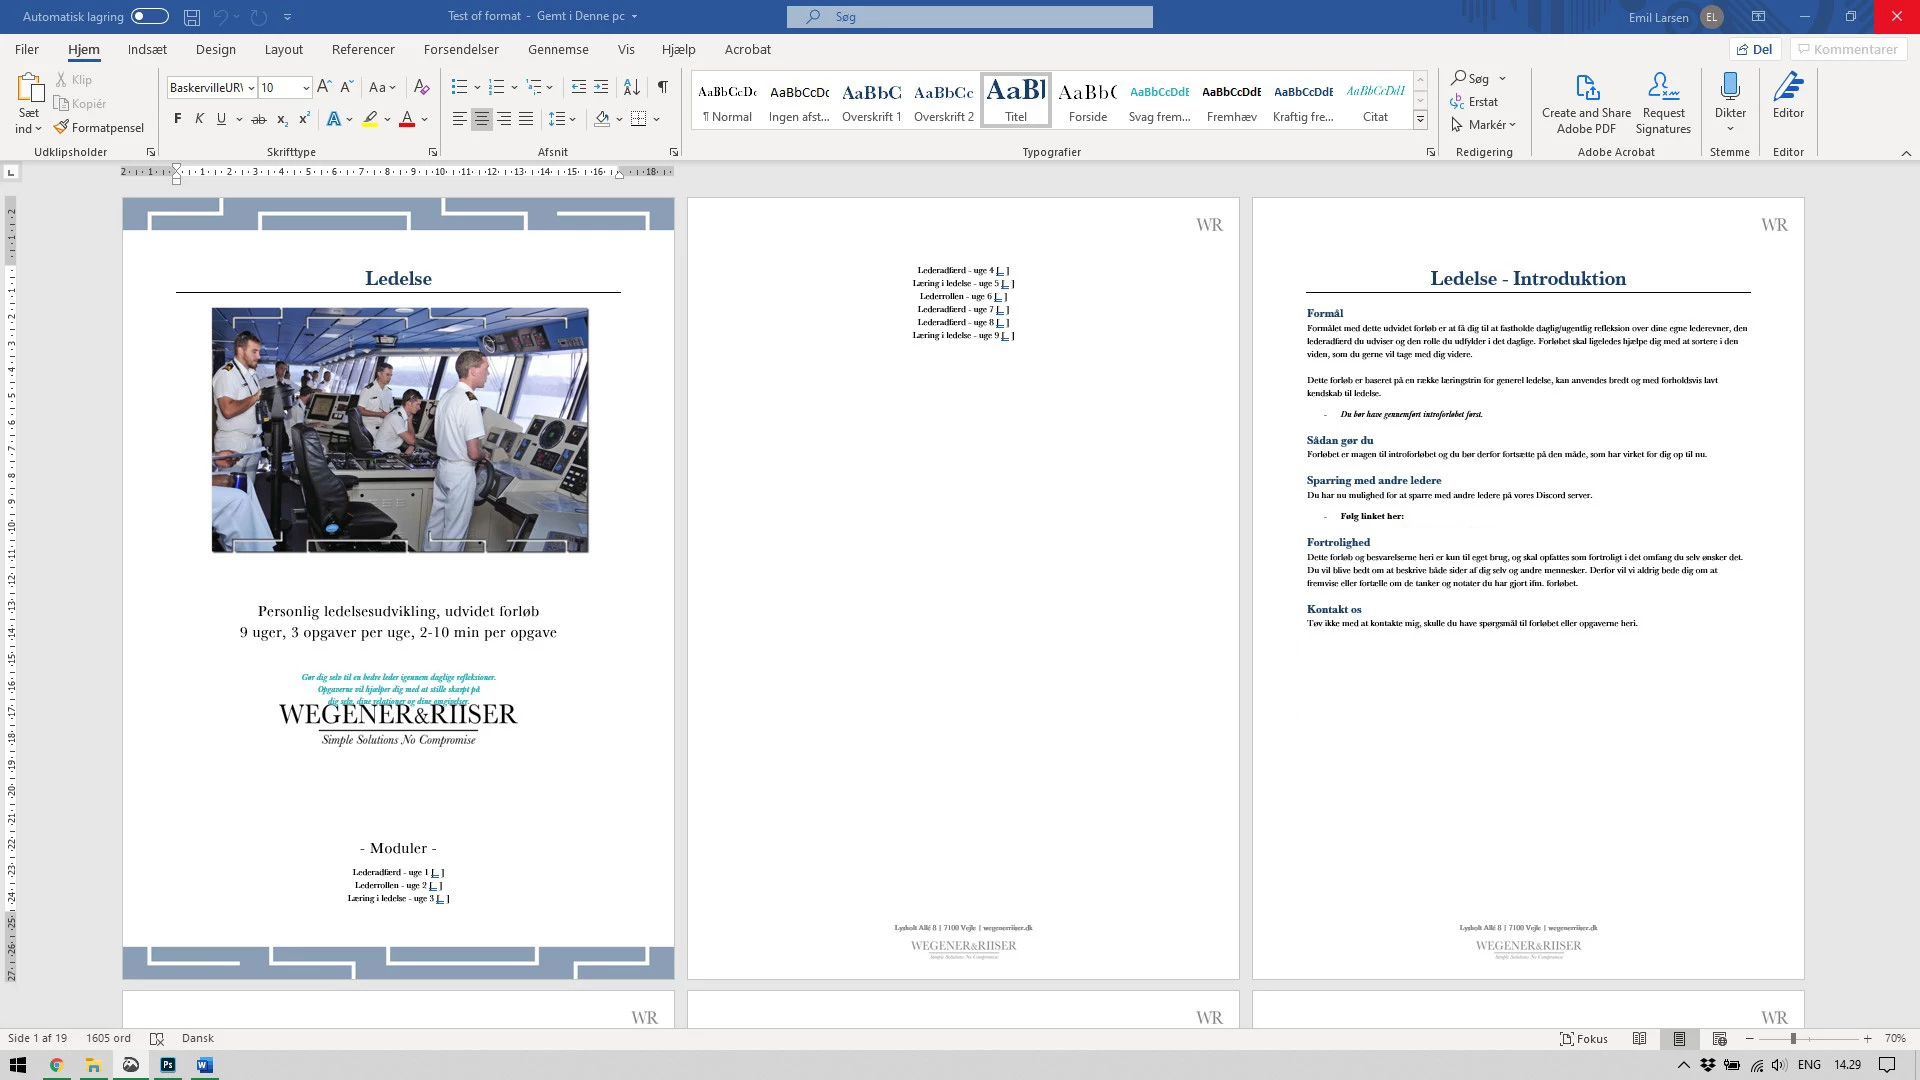
Task: Click the clear formatting eraser icon
Action: [x=422, y=88]
